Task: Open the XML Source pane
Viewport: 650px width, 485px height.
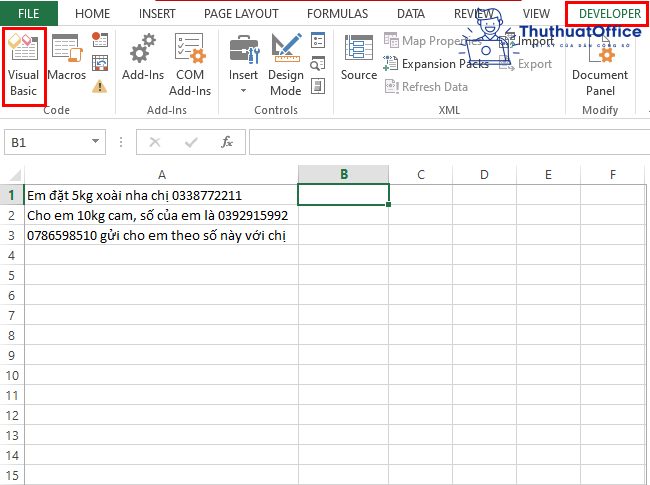Action: pyautogui.click(x=359, y=58)
